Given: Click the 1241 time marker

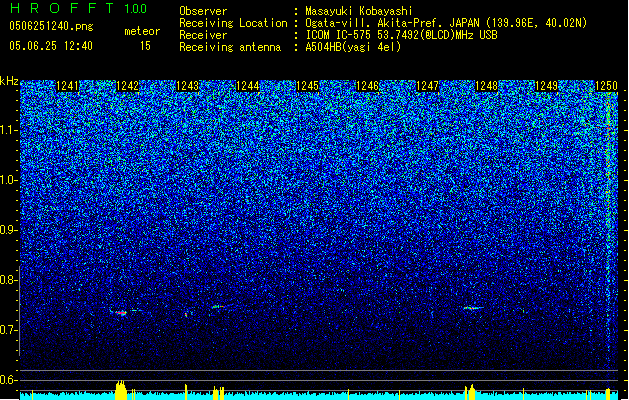Looking at the screenshot, I should point(67,86).
